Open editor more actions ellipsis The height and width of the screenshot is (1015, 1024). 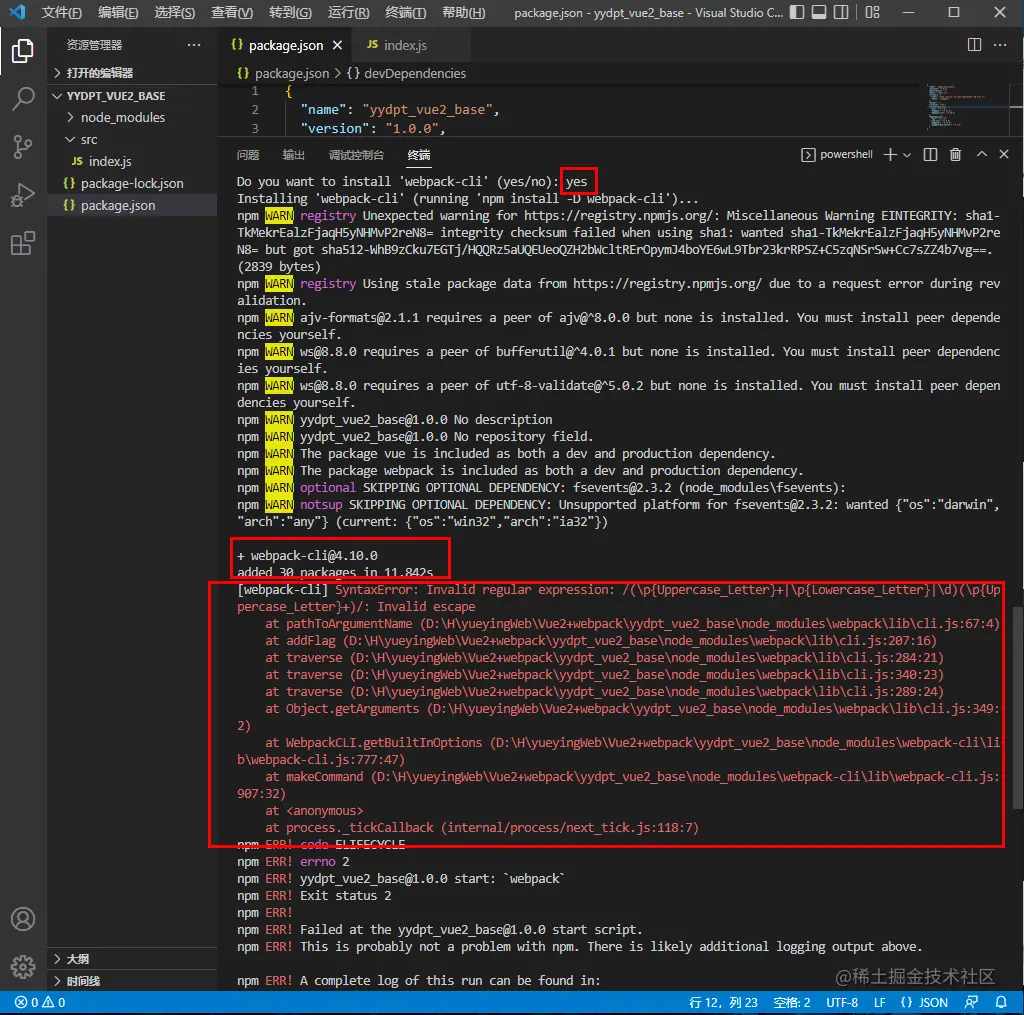pyautogui.click(x=1000, y=44)
